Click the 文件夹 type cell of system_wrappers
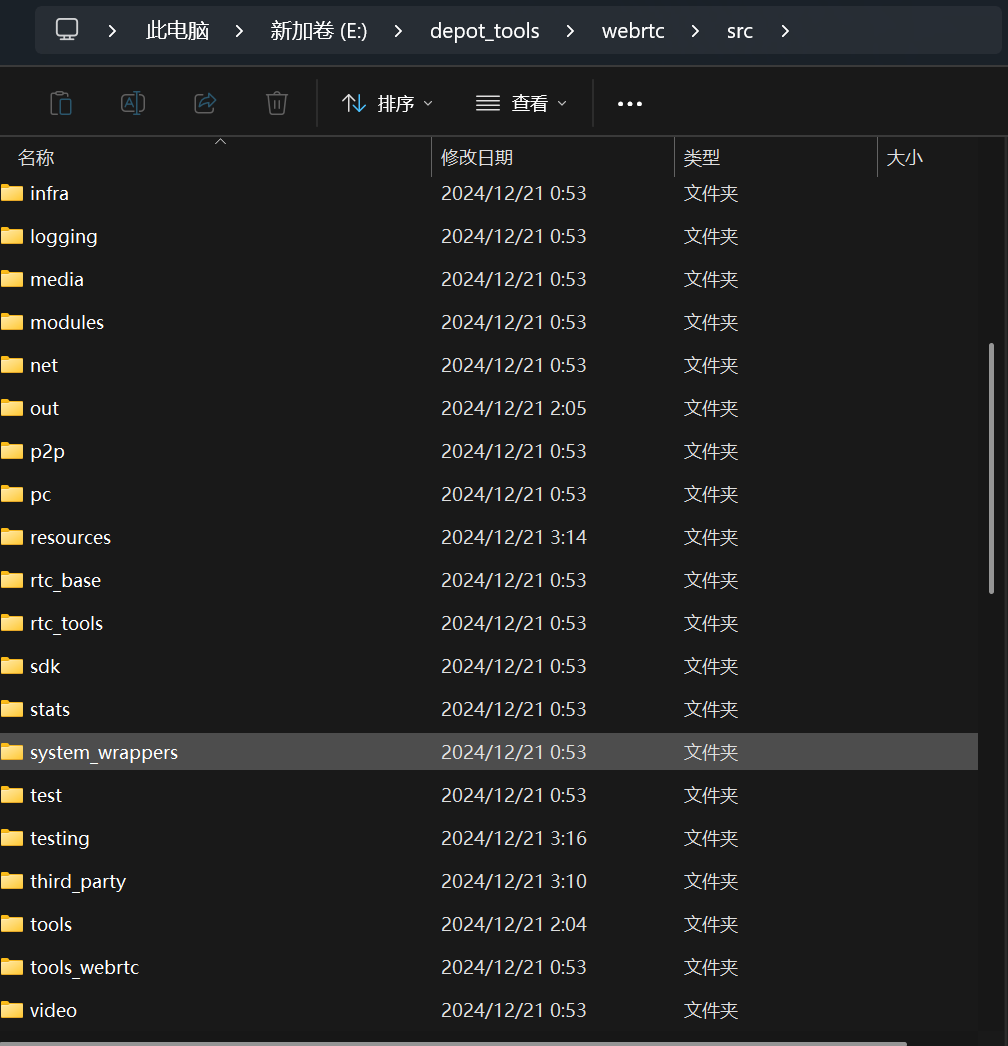The width and height of the screenshot is (1008, 1046). point(710,752)
